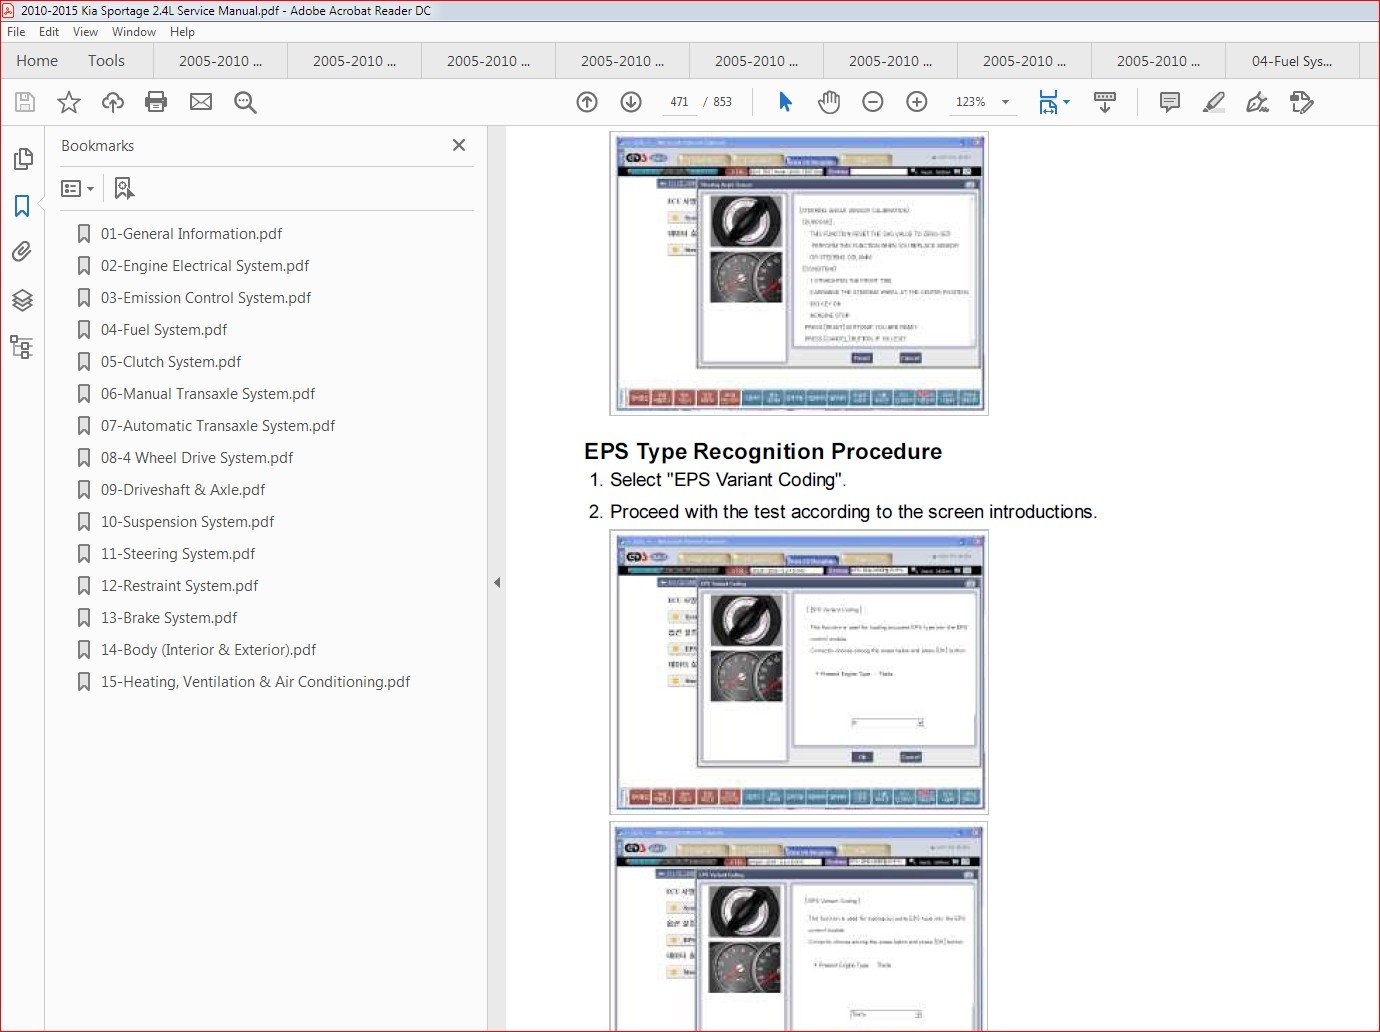Screen dimensions: 1380x1032
Task: Open the Window menu
Action: pyautogui.click(x=134, y=32)
